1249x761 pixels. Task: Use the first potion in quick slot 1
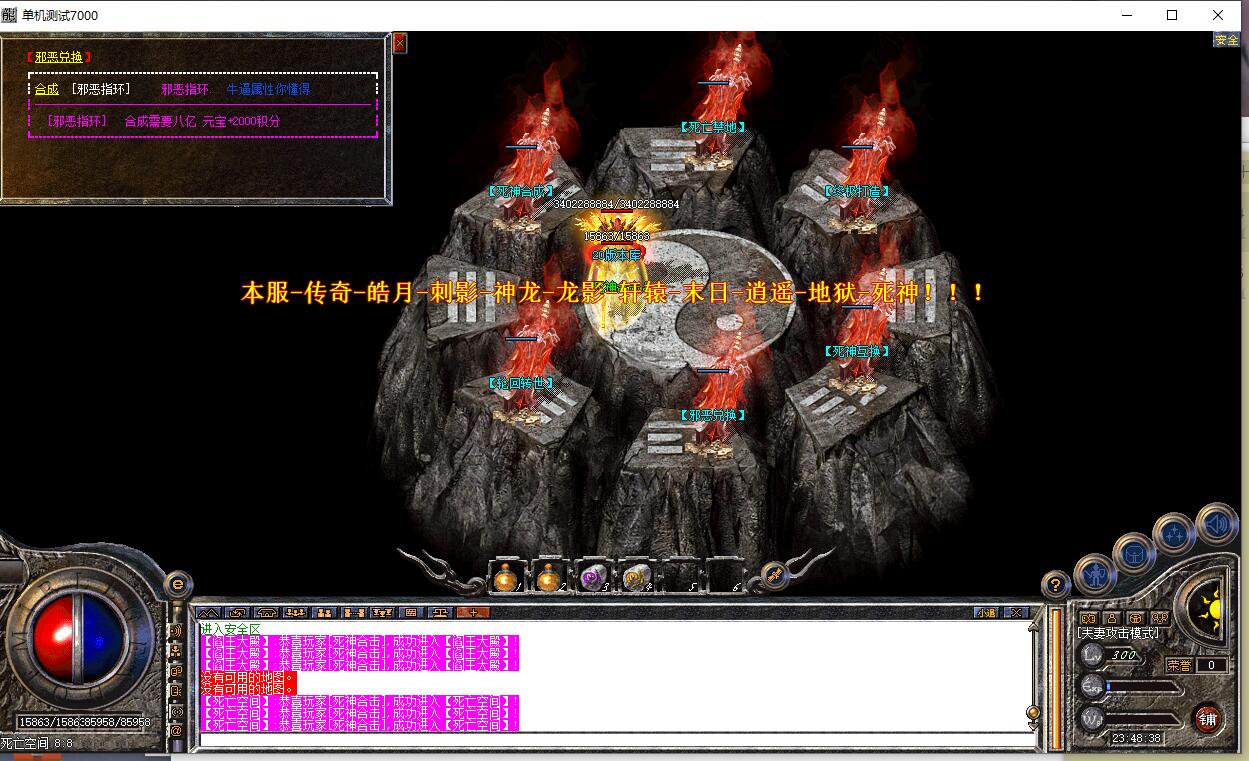pos(505,577)
